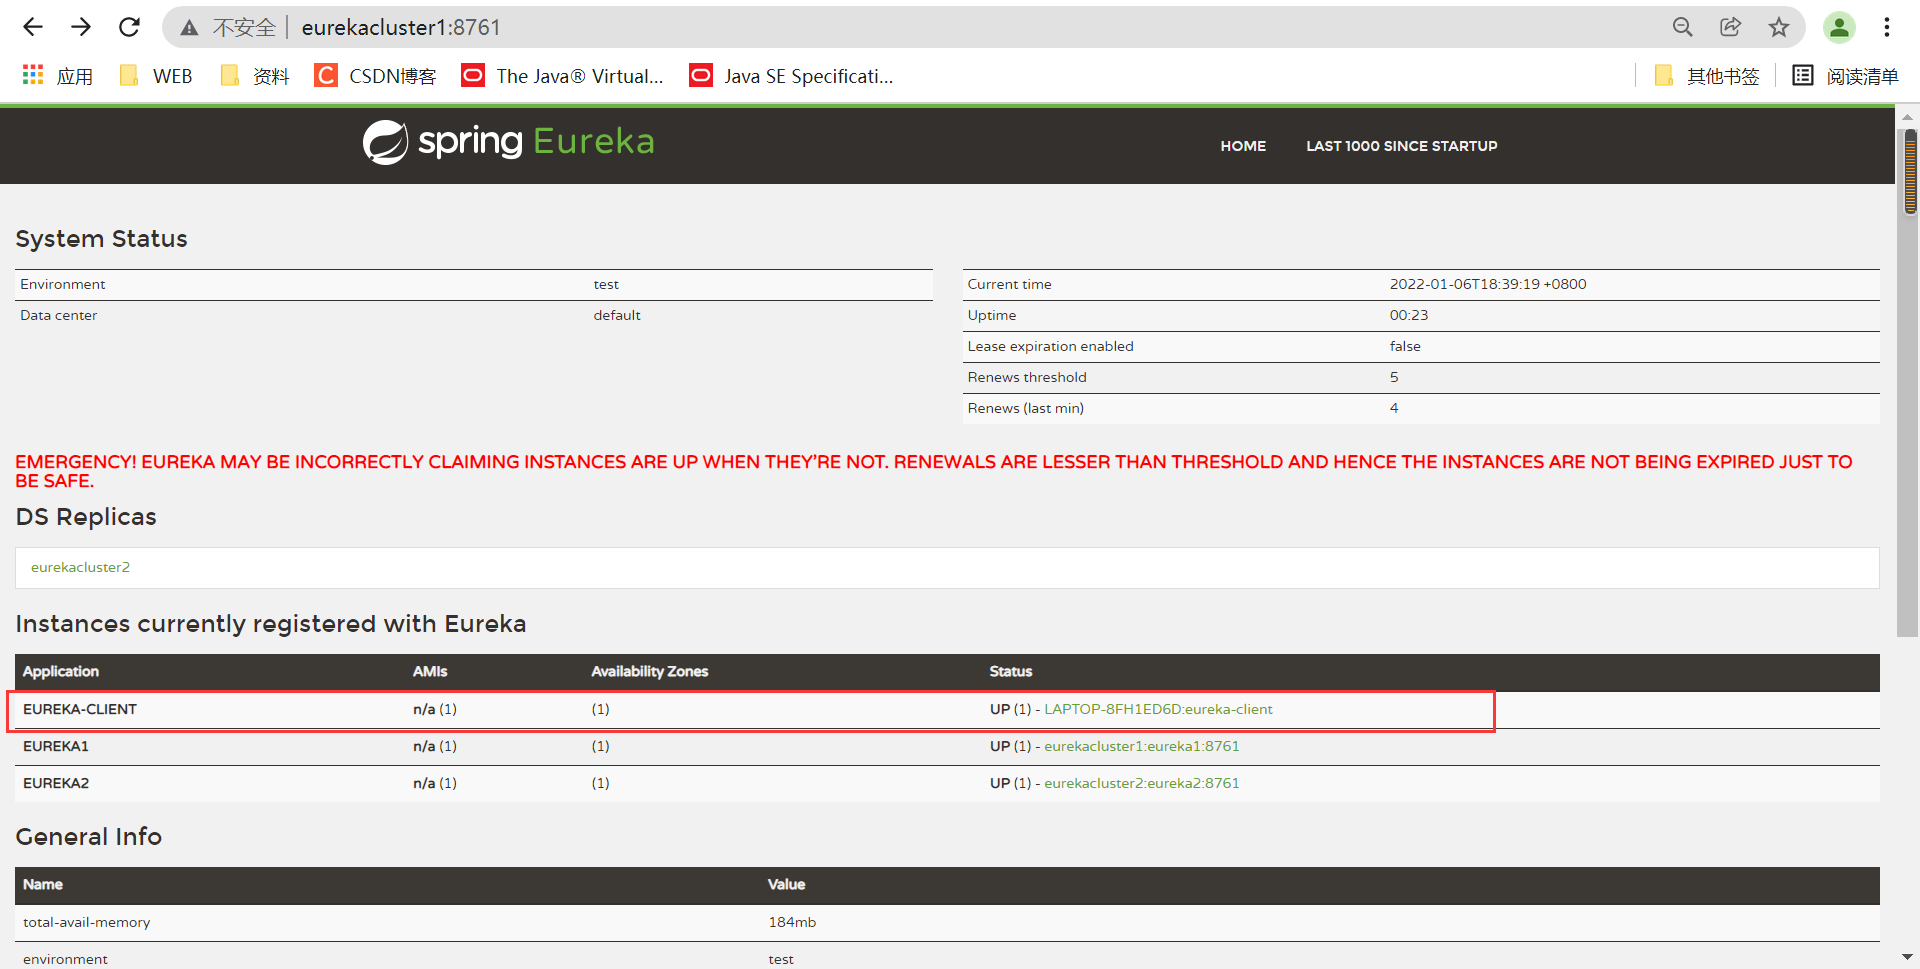Click the browser forward arrow

click(x=81, y=27)
